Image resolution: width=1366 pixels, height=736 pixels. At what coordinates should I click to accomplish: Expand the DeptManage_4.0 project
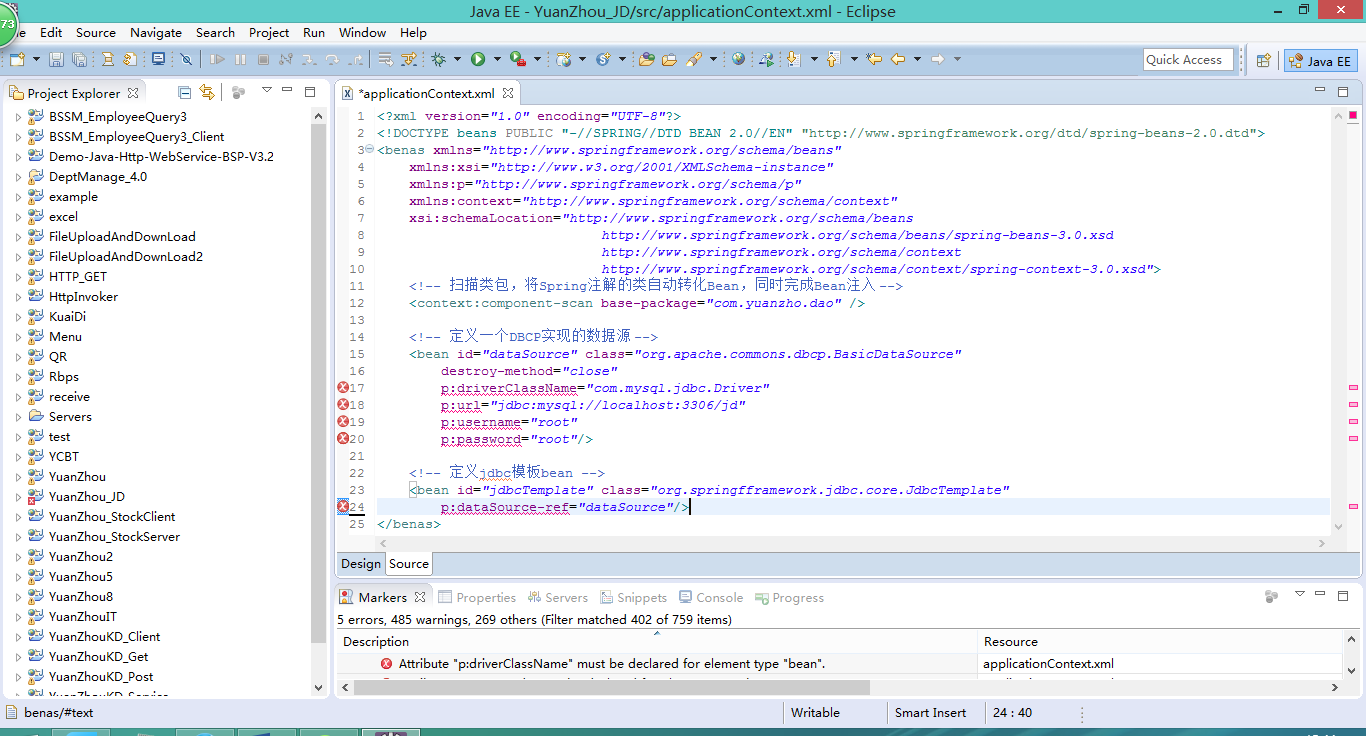click(18, 177)
